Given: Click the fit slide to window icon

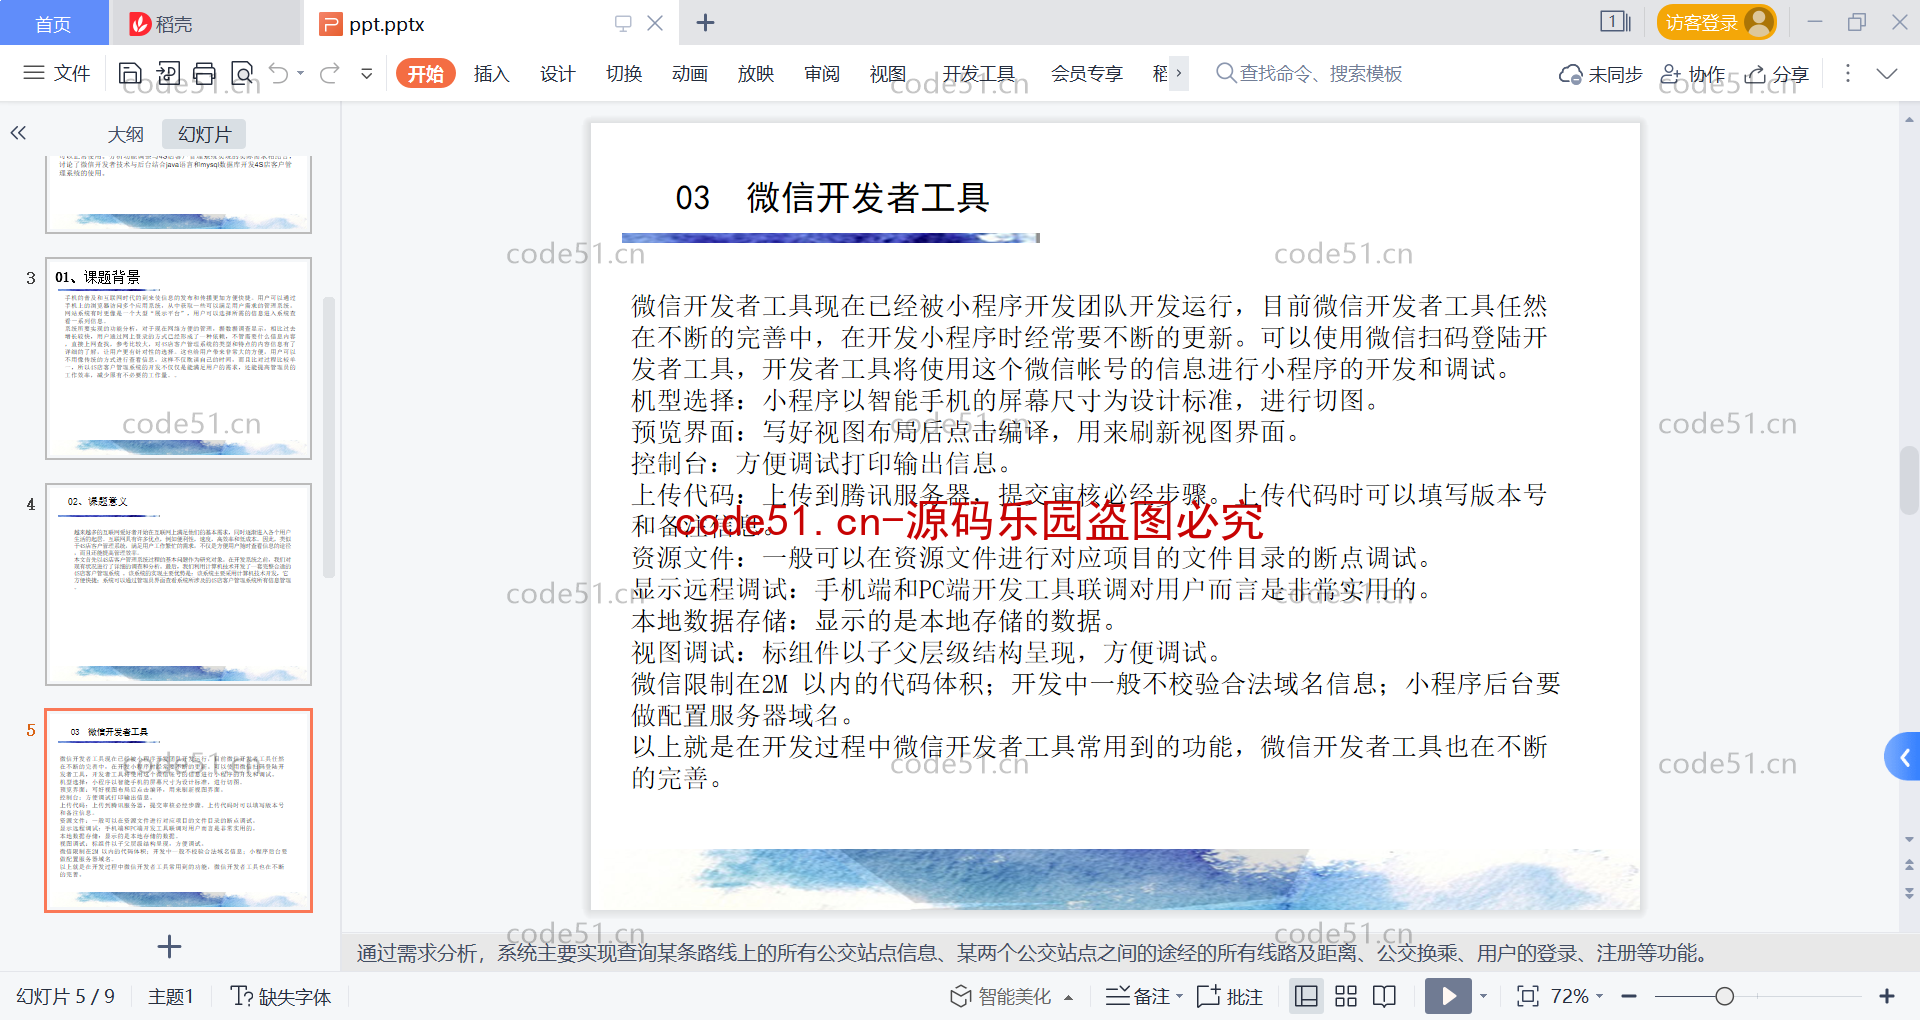Looking at the screenshot, I should (x=1527, y=996).
